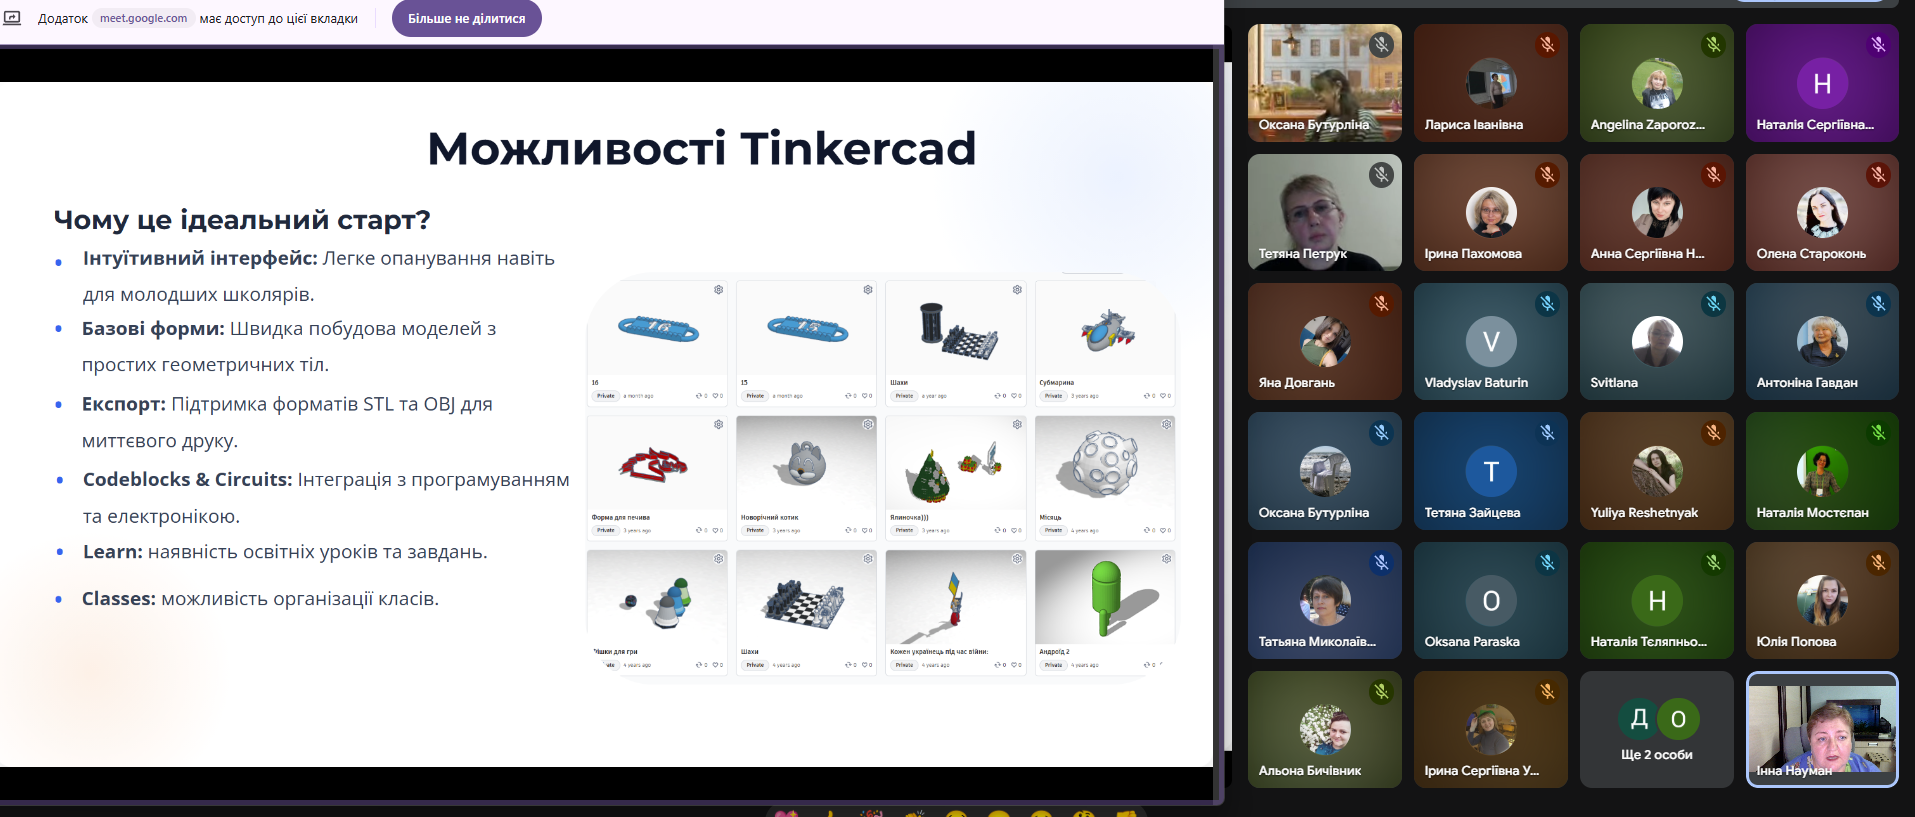Click the gear icon on Субмарина card
This screenshot has width=1915, height=817.
pyautogui.click(x=1166, y=290)
